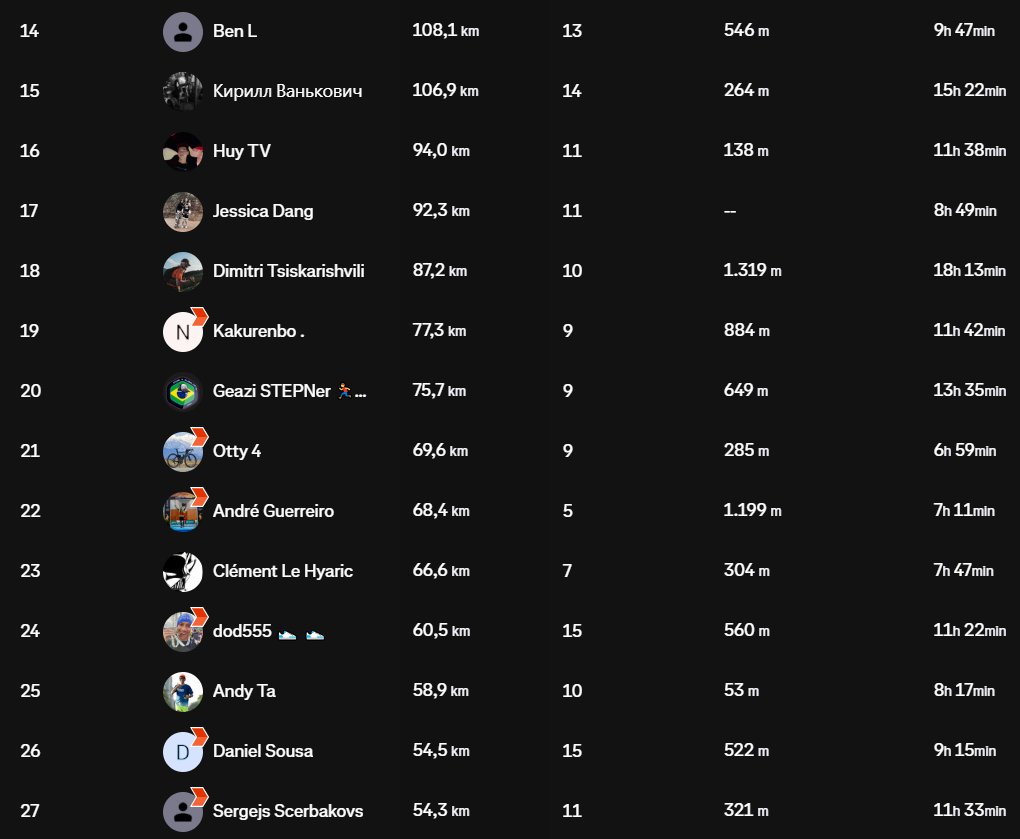Open the Daniel Sousa name link
Screen dimensions: 1020x839
[x=263, y=751]
